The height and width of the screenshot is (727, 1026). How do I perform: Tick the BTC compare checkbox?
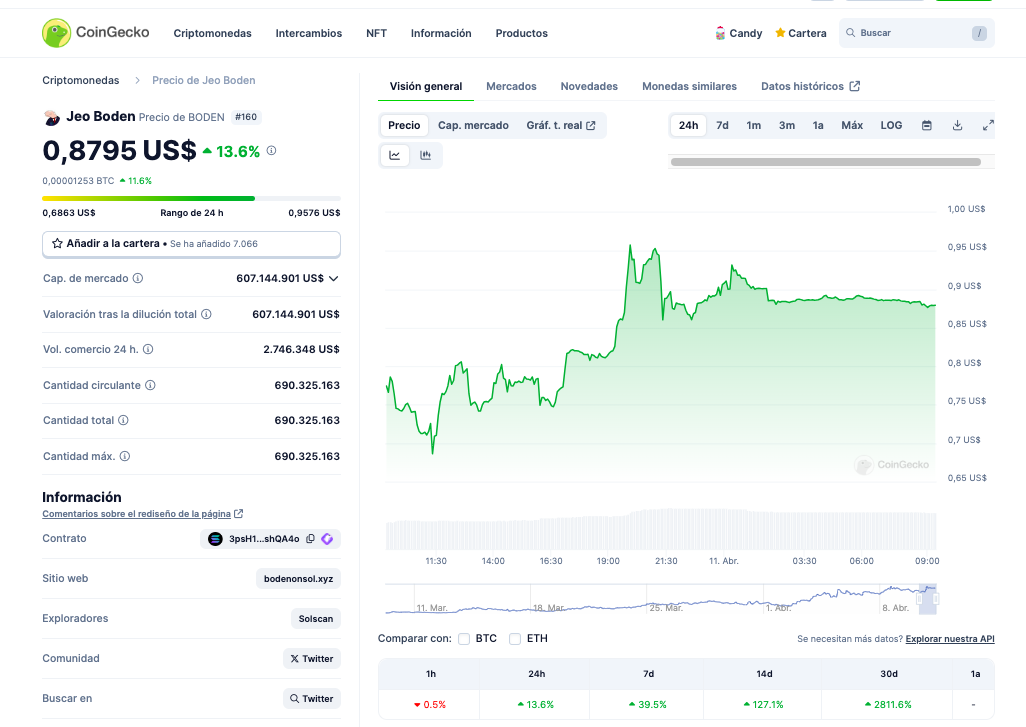464,639
